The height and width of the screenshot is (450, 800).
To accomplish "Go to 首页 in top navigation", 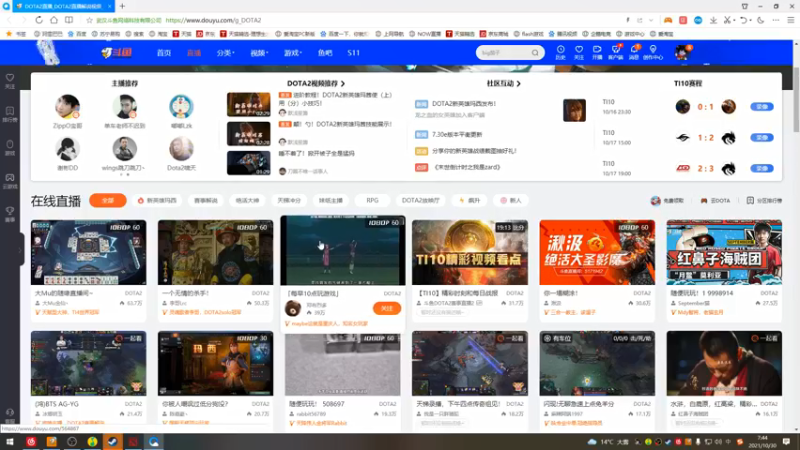I will pos(164,53).
